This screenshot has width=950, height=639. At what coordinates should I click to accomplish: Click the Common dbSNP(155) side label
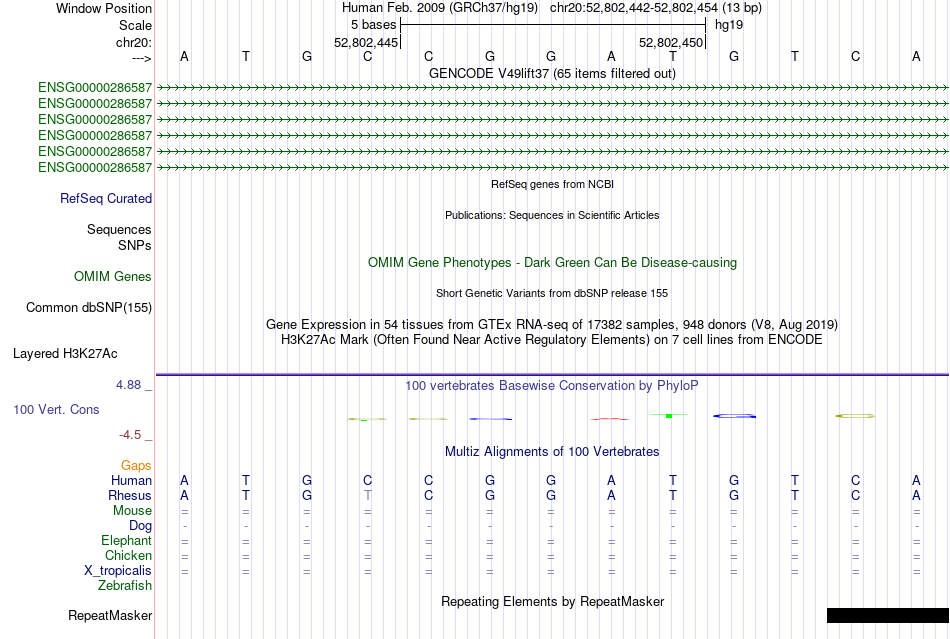tap(89, 308)
